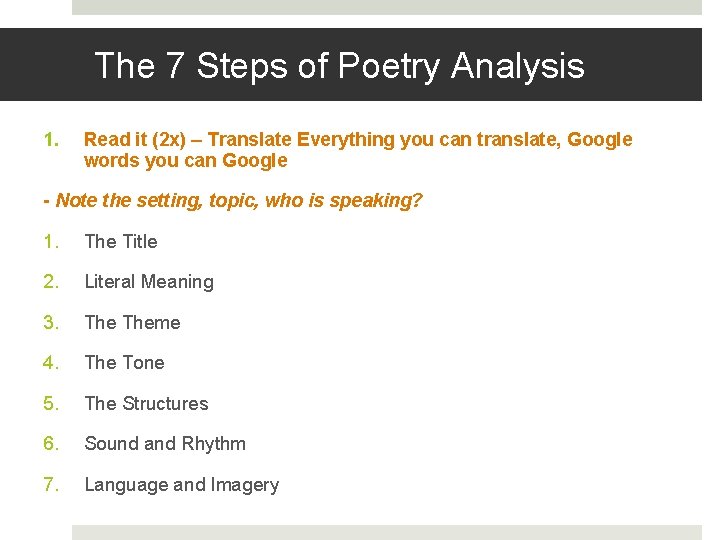Click the number 7 beside "Language and Imagery"
Screen dimensions: 720x540
tap(51, 485)
